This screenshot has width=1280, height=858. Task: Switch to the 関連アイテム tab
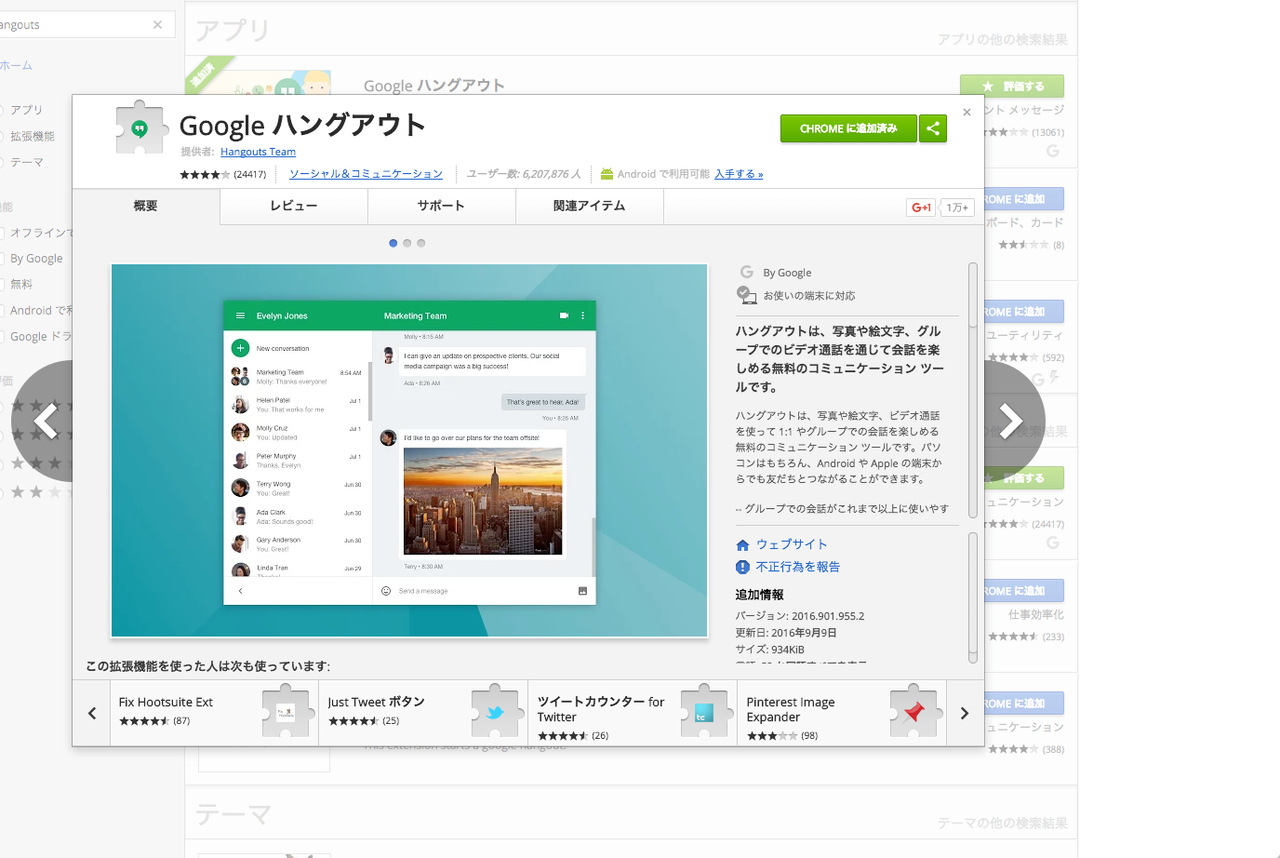[590, 206]
